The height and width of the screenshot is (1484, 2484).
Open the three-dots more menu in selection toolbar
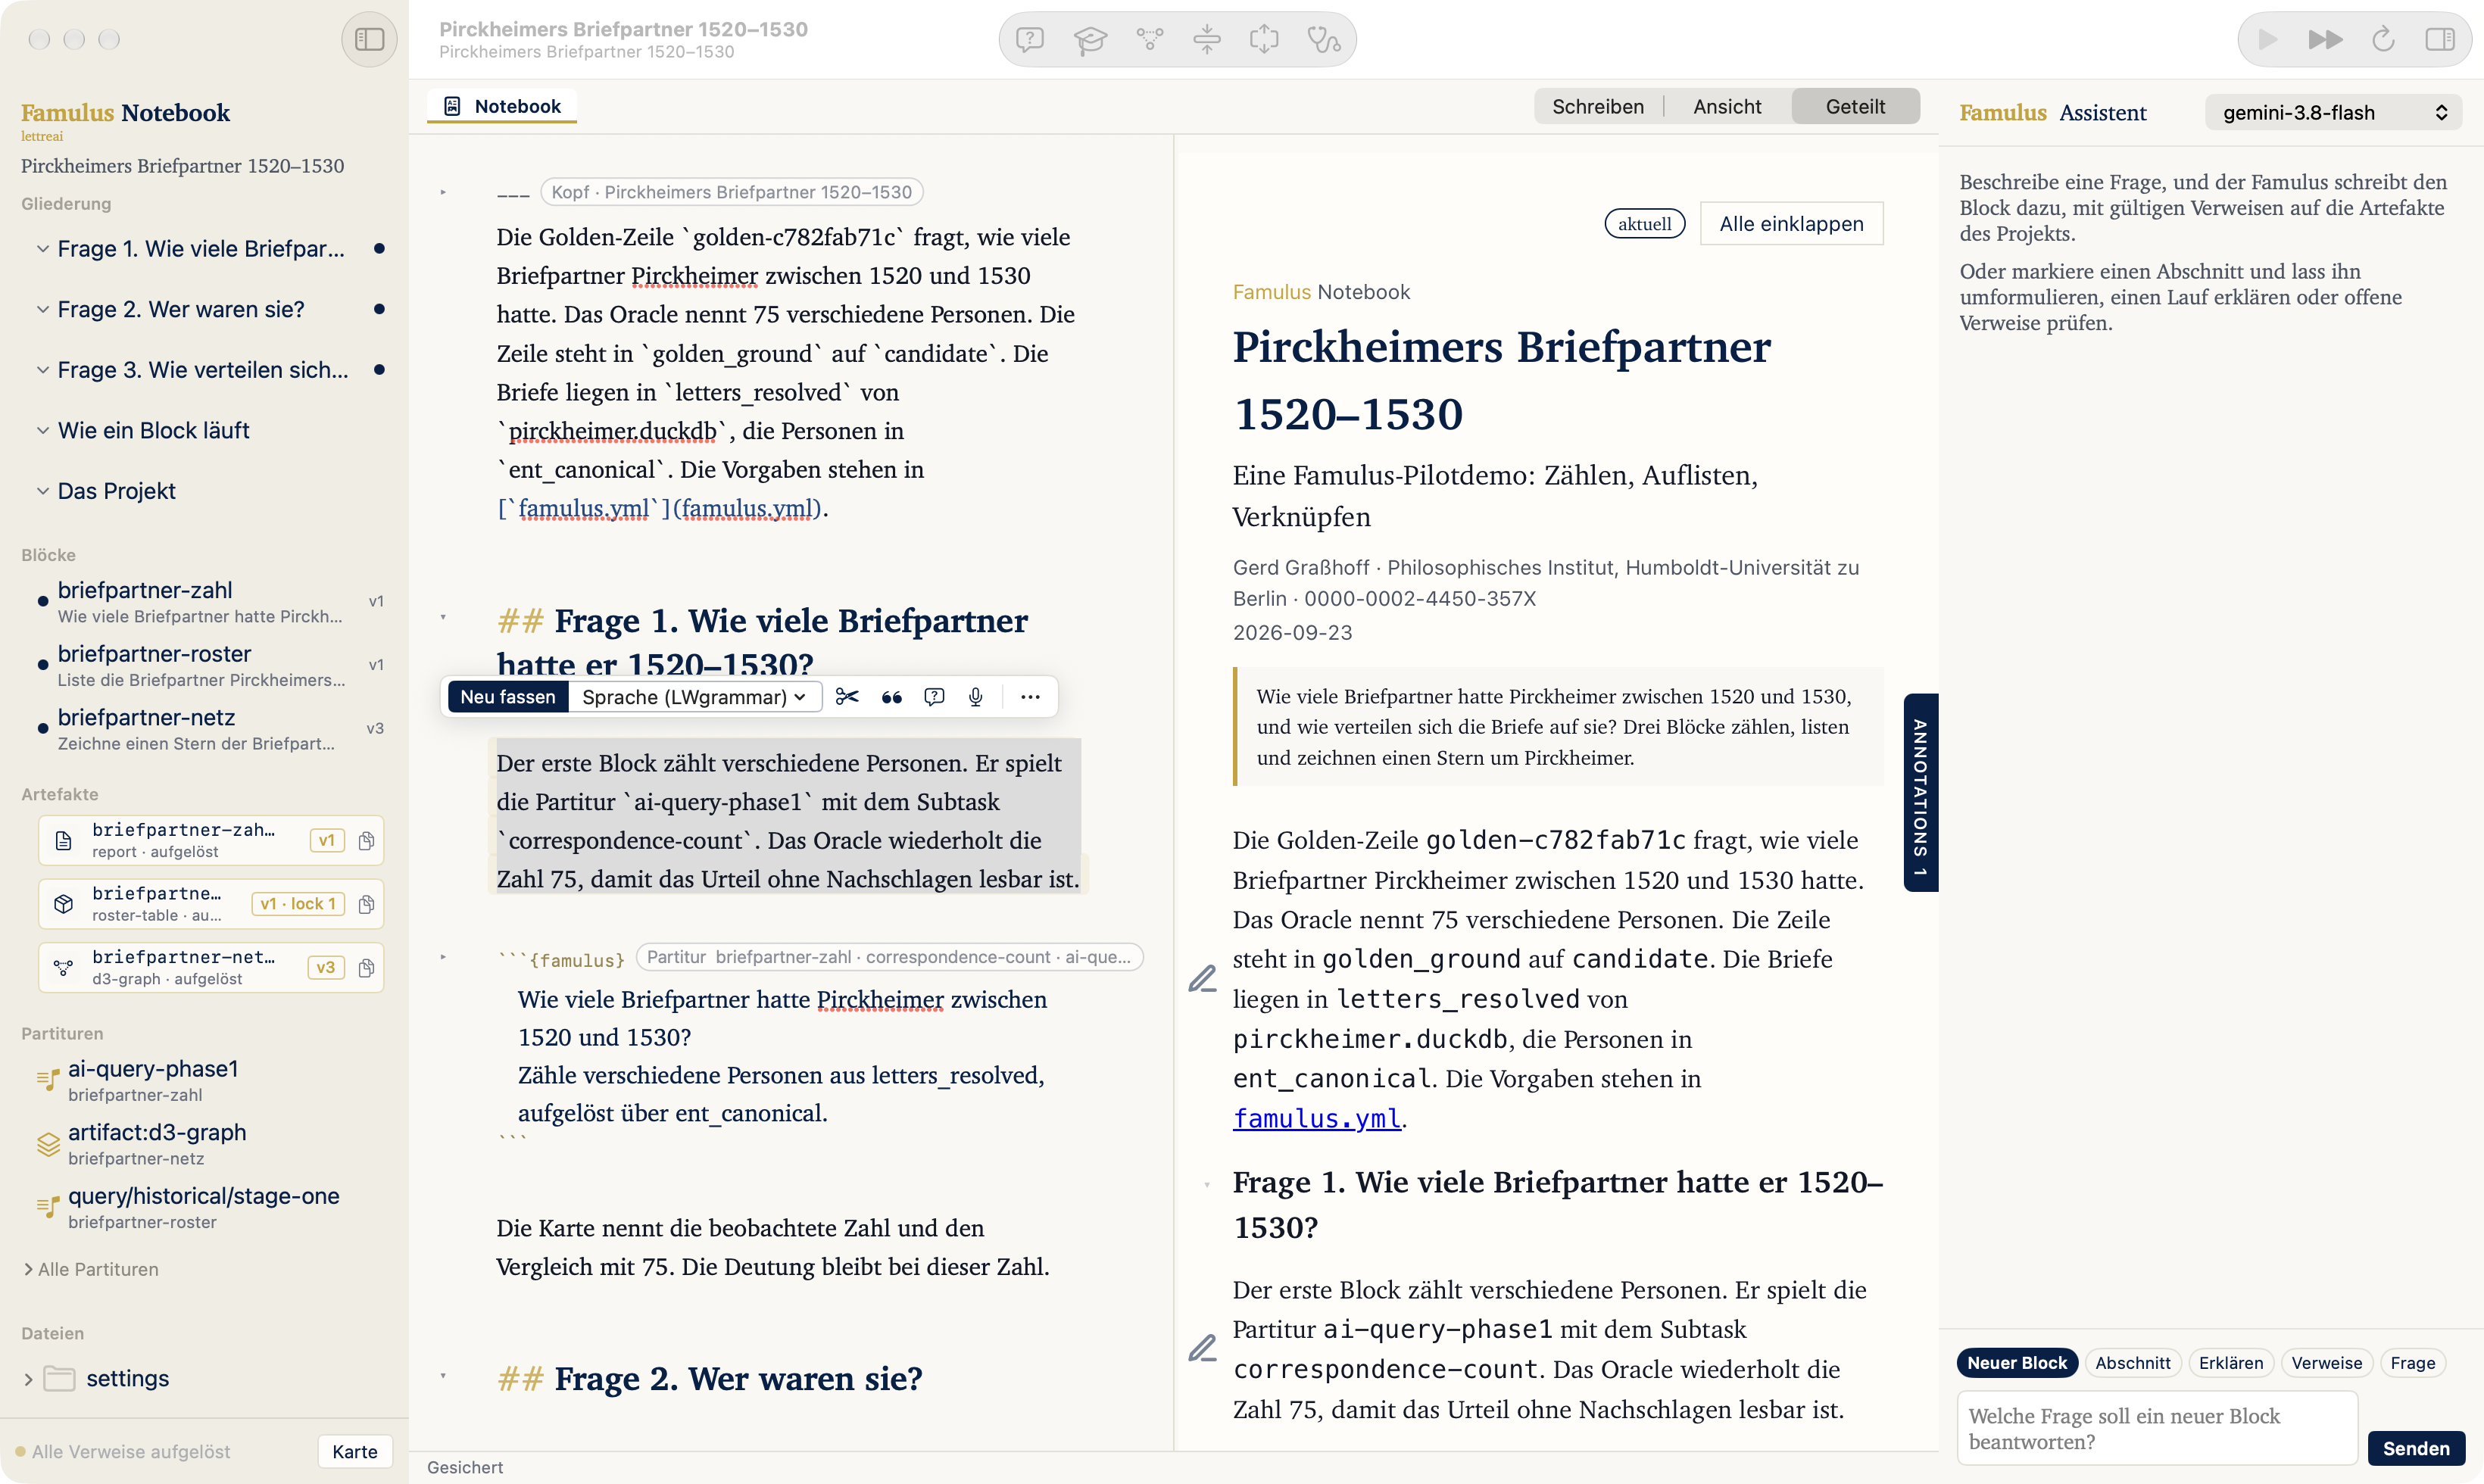point(1030,697)
